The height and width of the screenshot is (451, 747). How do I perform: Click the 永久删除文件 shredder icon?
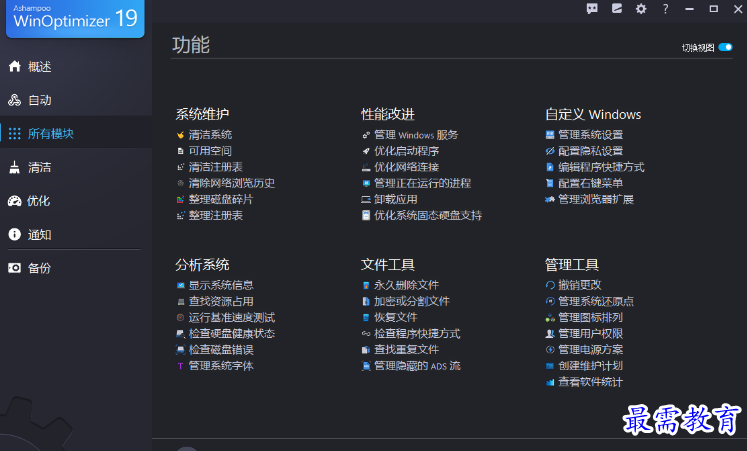366,286
